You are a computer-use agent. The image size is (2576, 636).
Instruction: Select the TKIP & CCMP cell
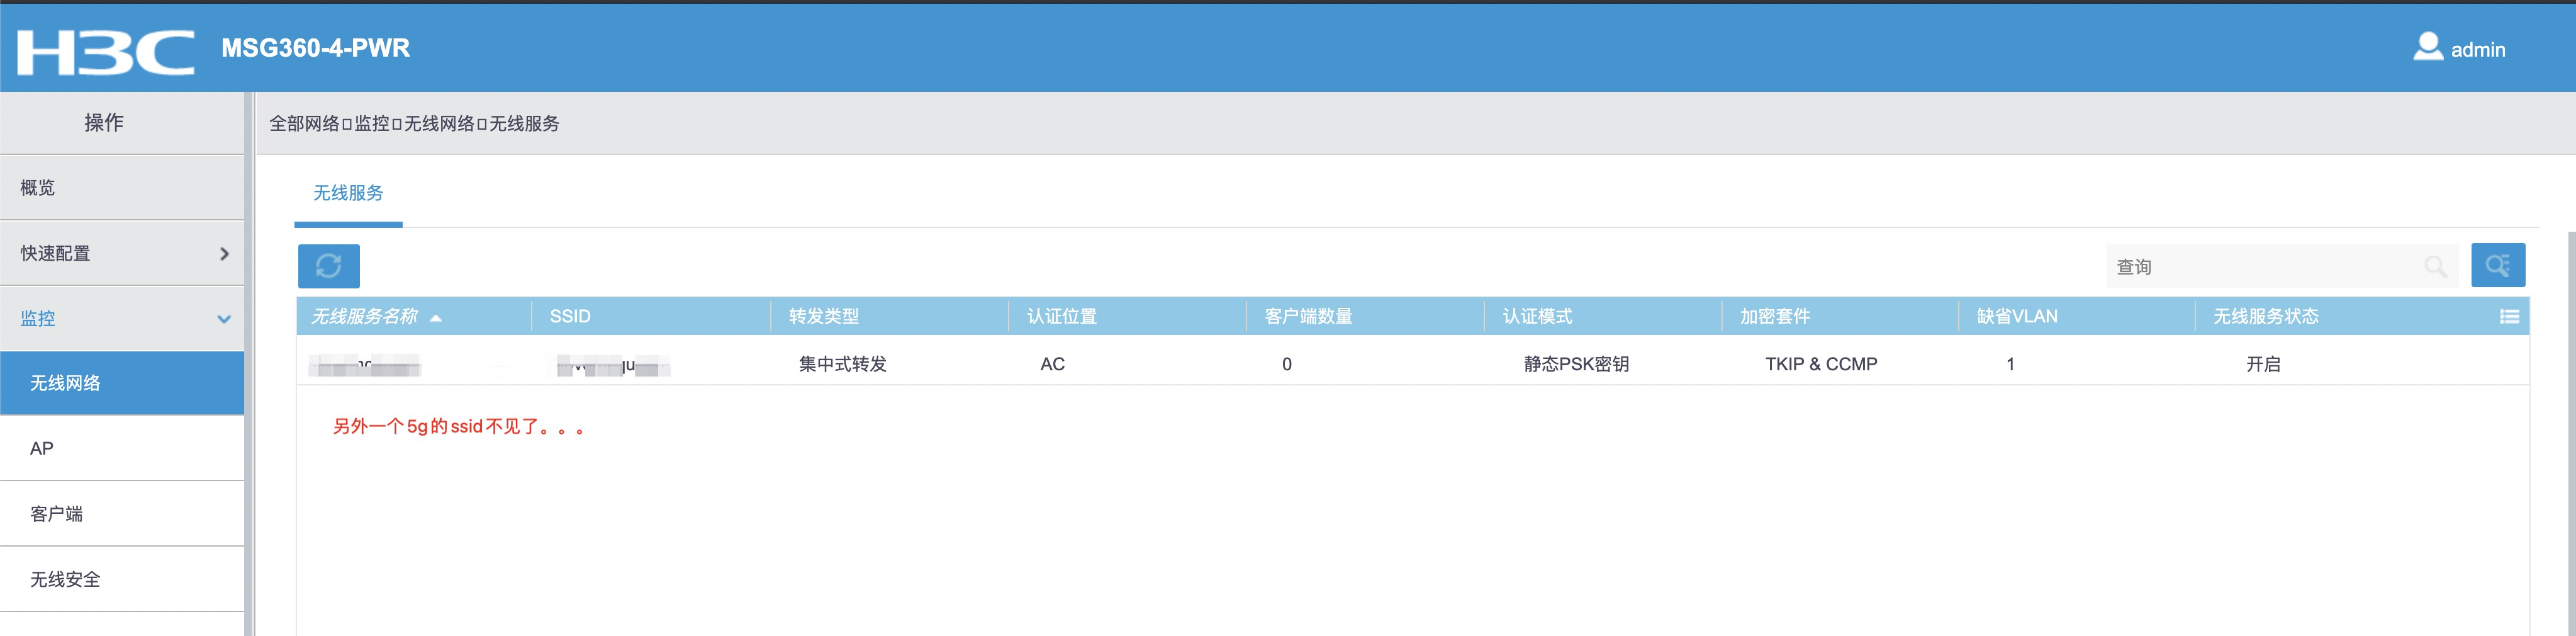click(1820, 364)
